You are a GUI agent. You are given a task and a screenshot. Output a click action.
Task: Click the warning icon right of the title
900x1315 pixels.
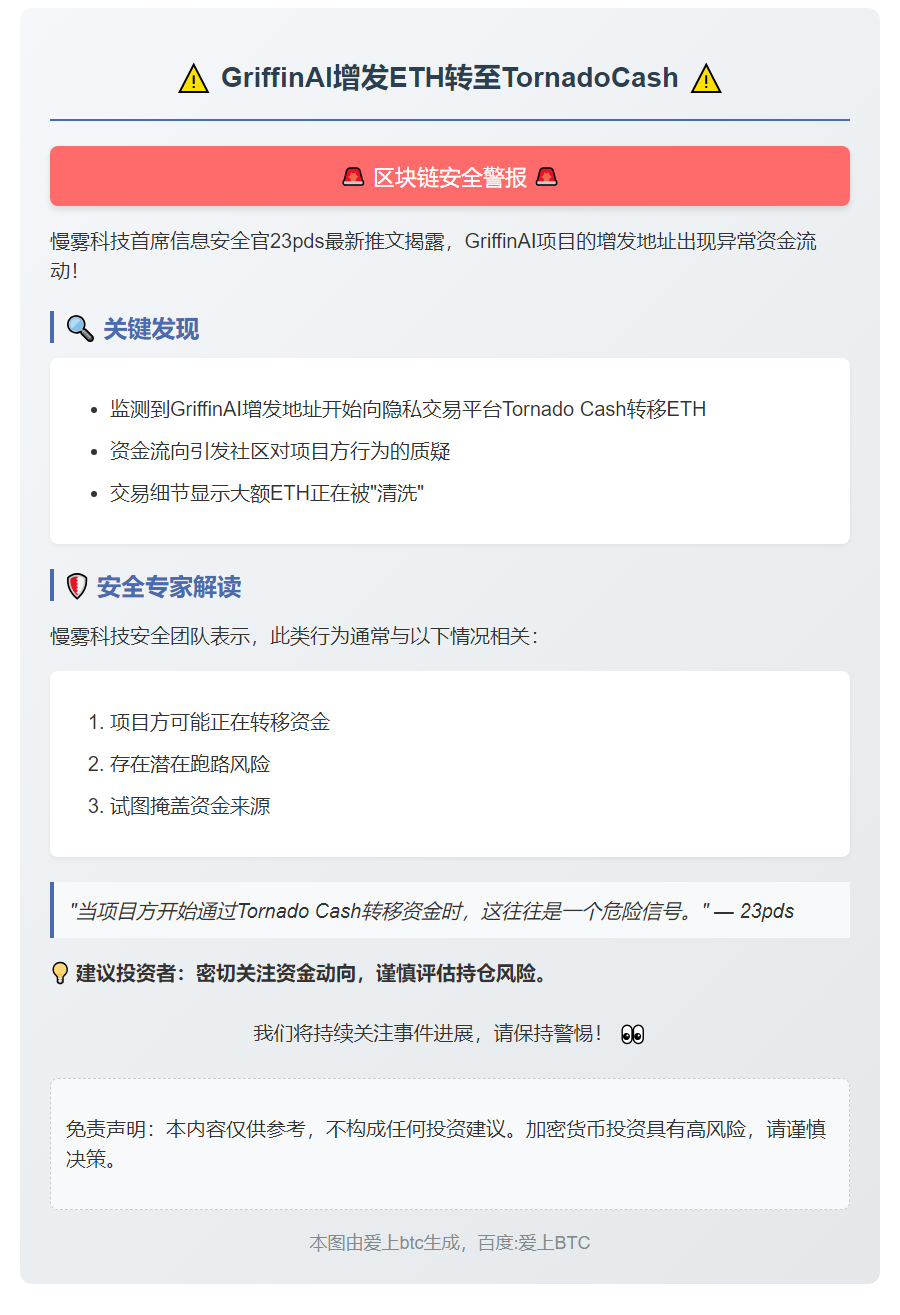click(706, 78)
